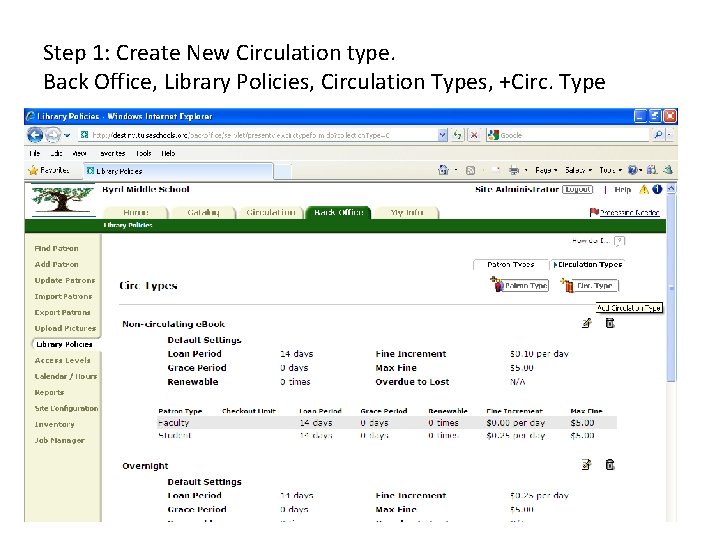Open the search provider dropdown arrow
This screenshot has height=540, width=720.
point(669,135)
